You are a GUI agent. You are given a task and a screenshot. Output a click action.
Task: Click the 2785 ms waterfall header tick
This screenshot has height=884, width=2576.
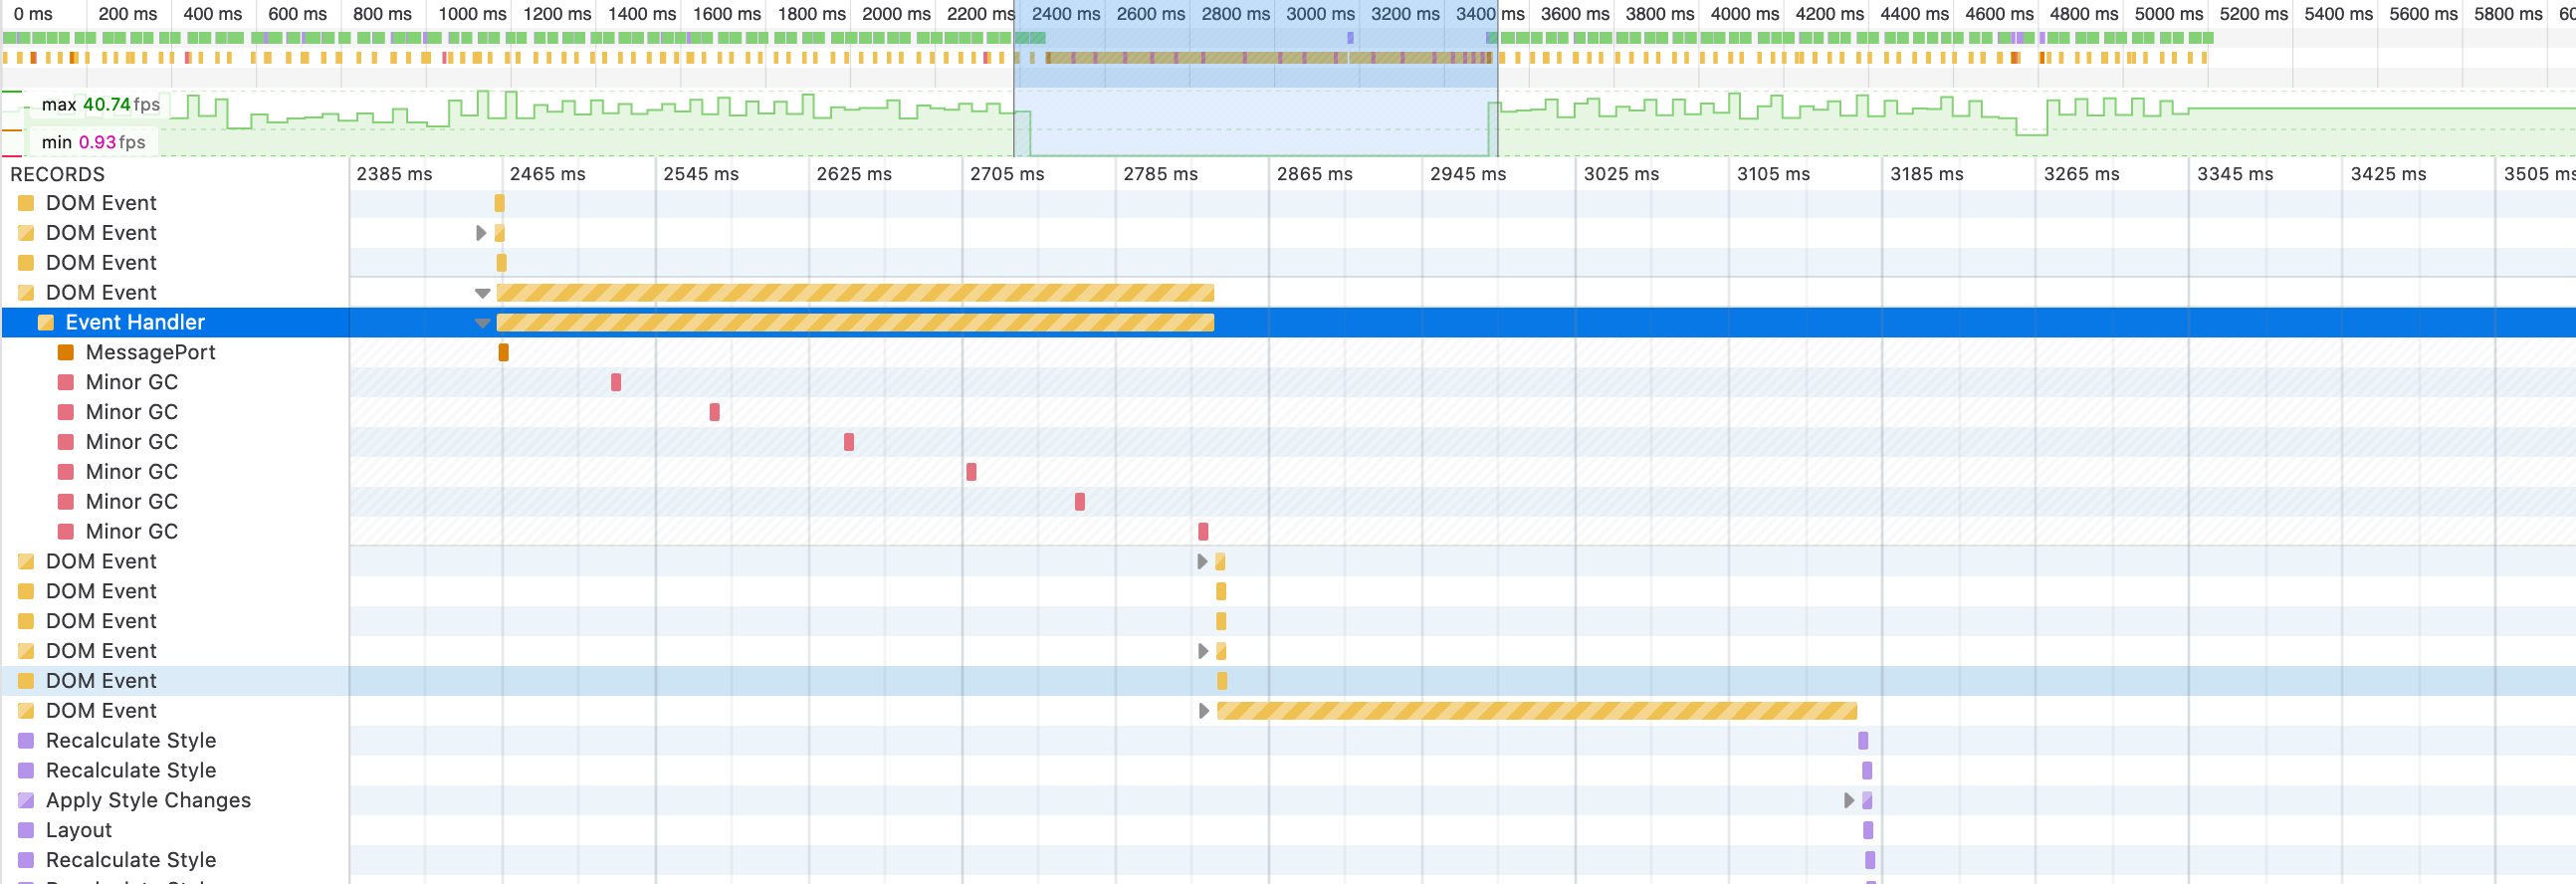tap(1160, 174)
